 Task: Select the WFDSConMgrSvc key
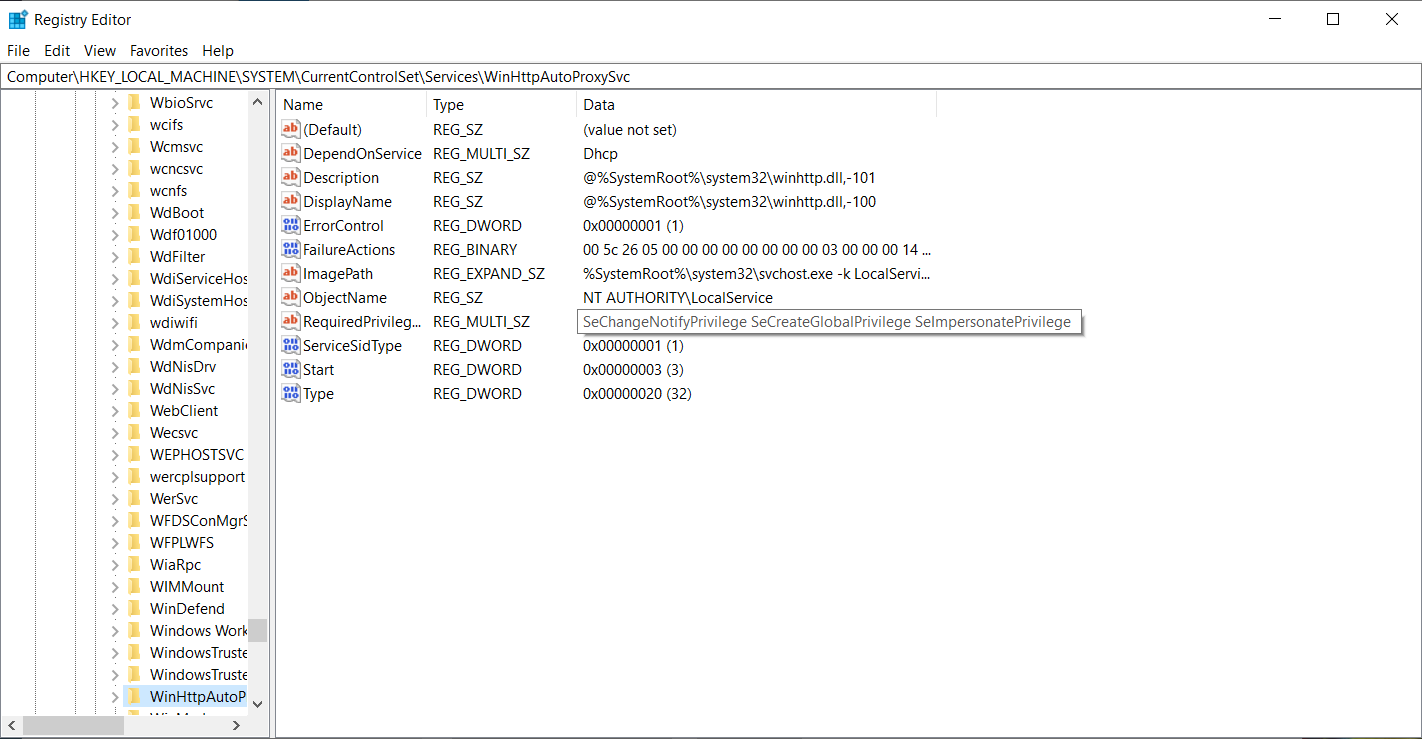pos(198,520)
